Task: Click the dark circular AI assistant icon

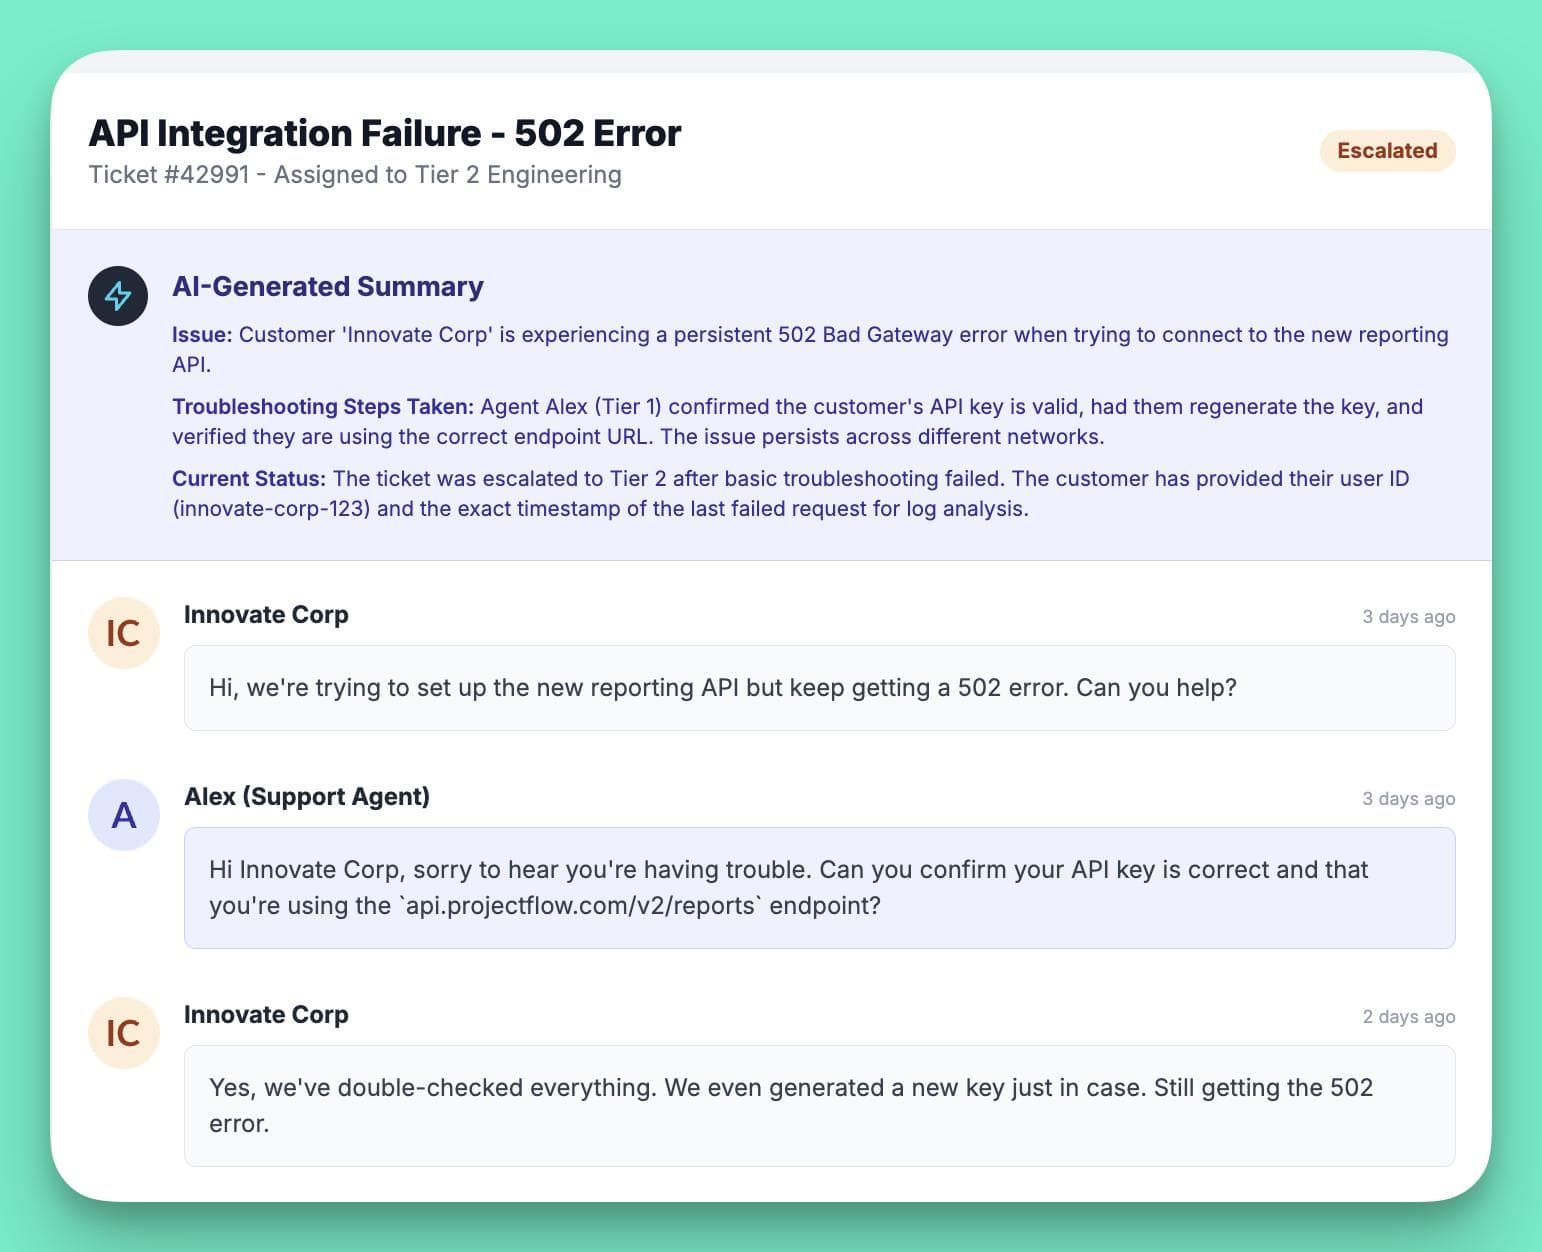Action: click(117, 296)
